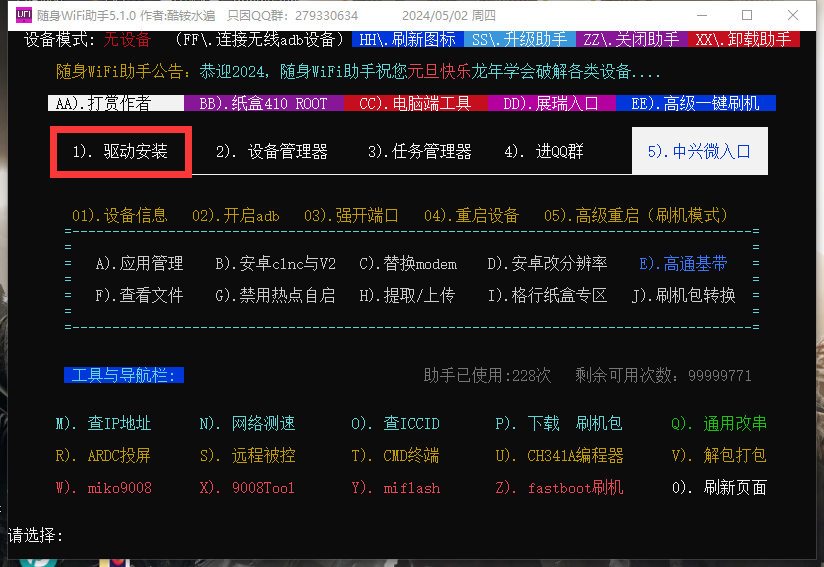Choose 0).刷新页面
The width and height of the screenshot is (824, 567).
(x=719, y=488)
